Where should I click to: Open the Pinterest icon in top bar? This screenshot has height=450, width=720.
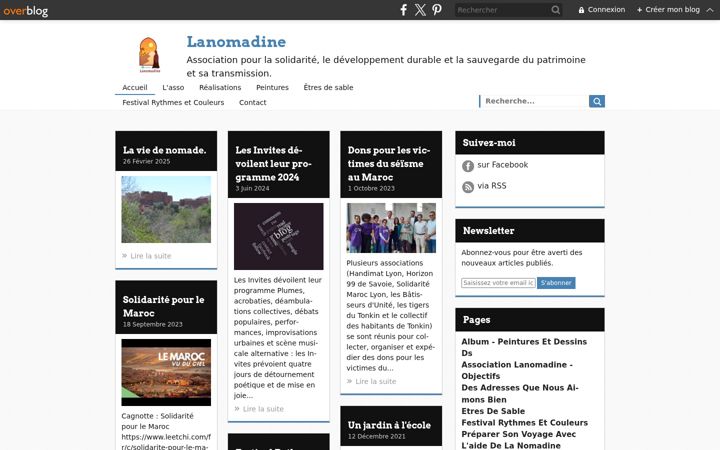pos(437,10)
